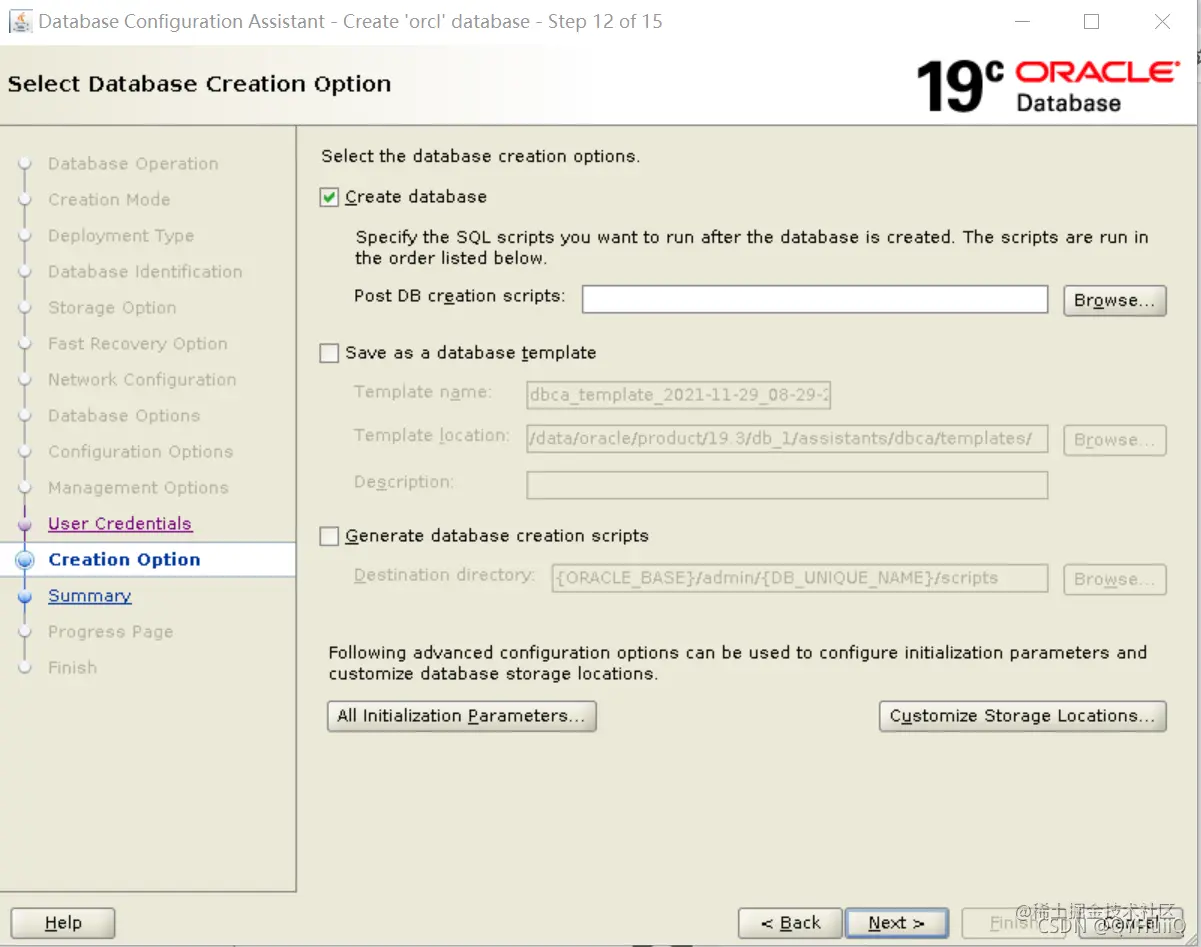Click the Template location field
The height and width of the screenshot is (947, 1201).
(787, 439)
